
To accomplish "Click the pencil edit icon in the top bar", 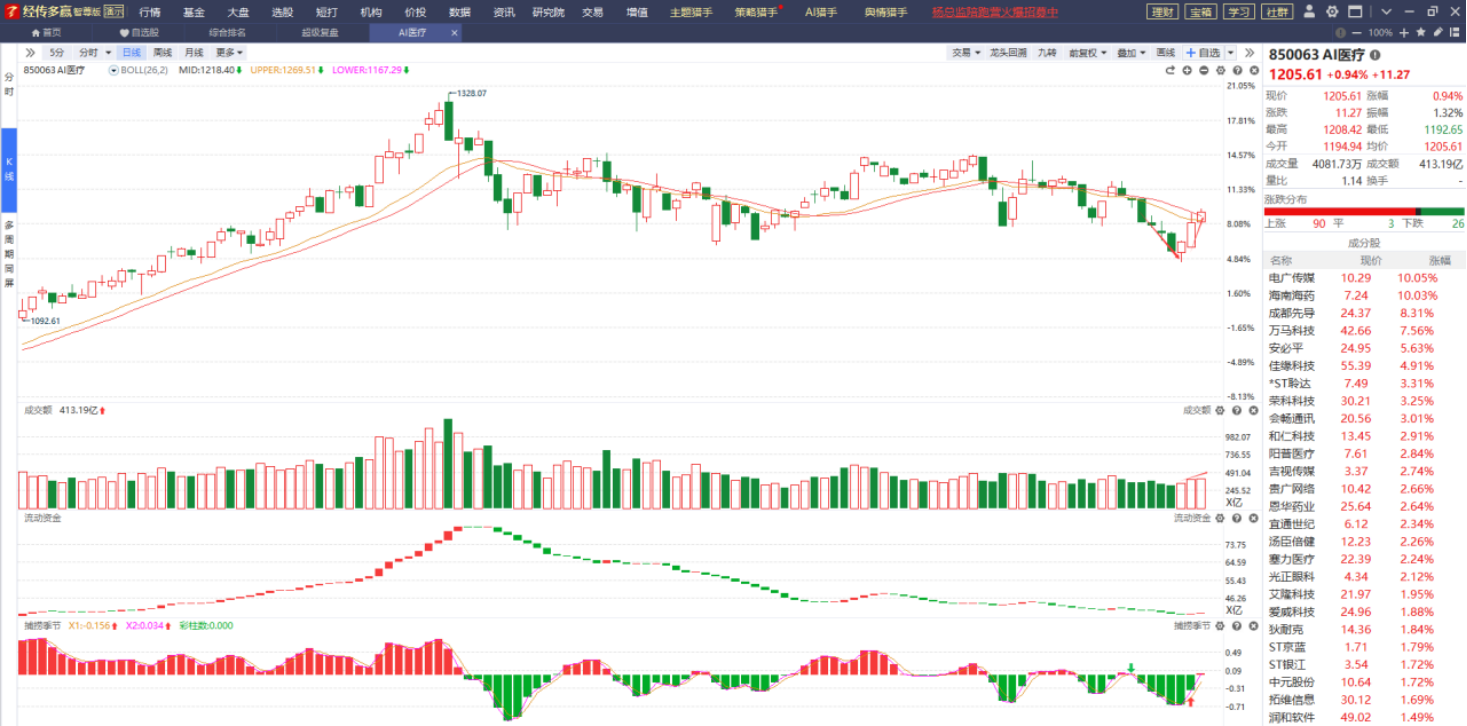I will click(x=1437, y=32).
